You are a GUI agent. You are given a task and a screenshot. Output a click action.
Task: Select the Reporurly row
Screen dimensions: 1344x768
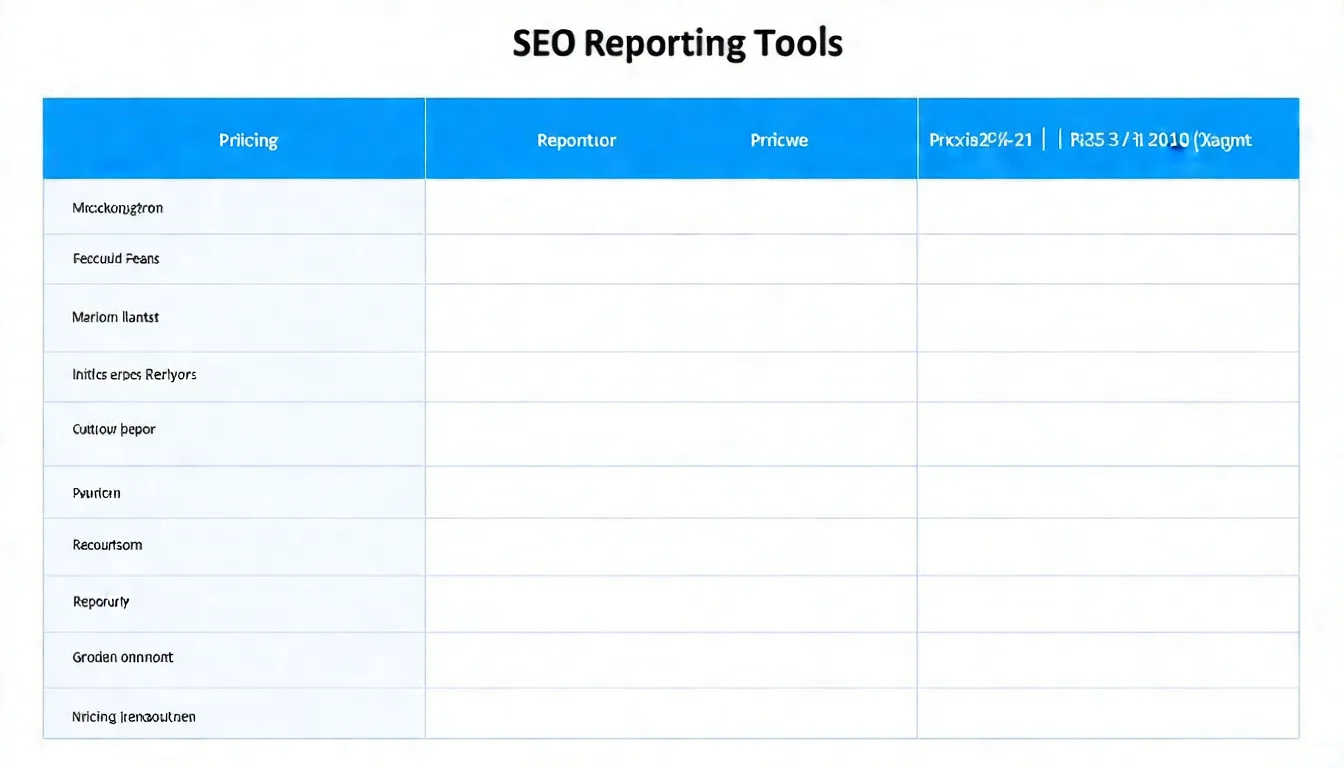(x=101, y=602)
